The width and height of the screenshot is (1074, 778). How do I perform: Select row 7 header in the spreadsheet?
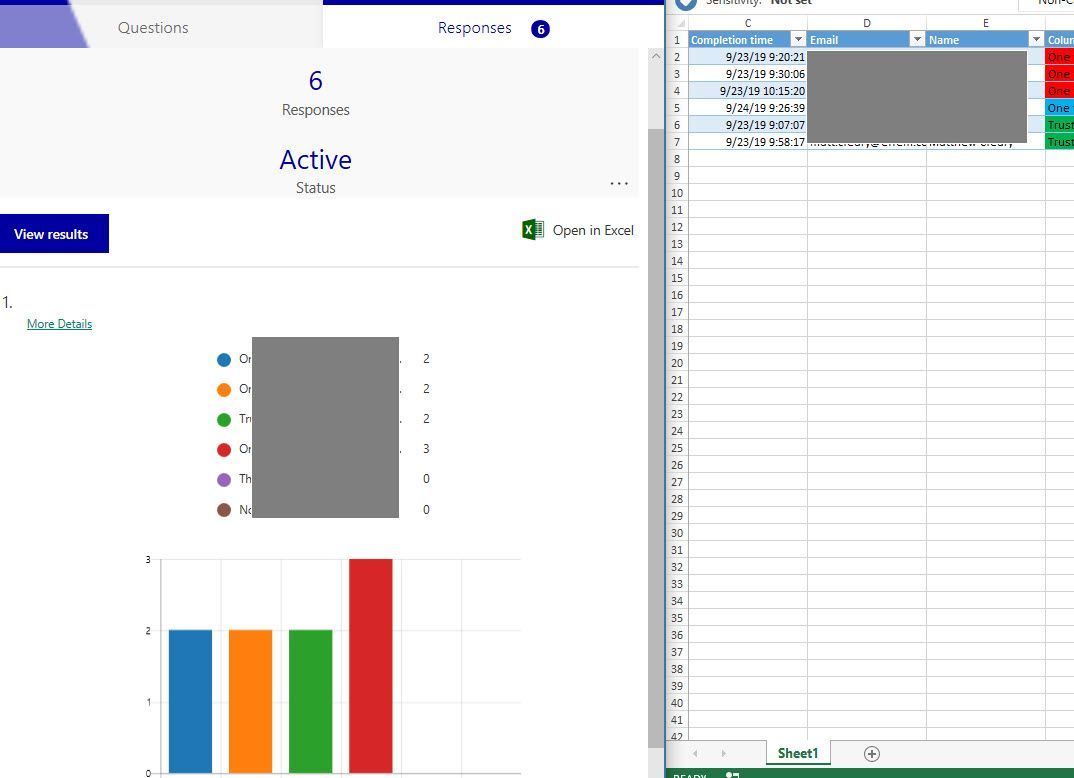[677, 141]
